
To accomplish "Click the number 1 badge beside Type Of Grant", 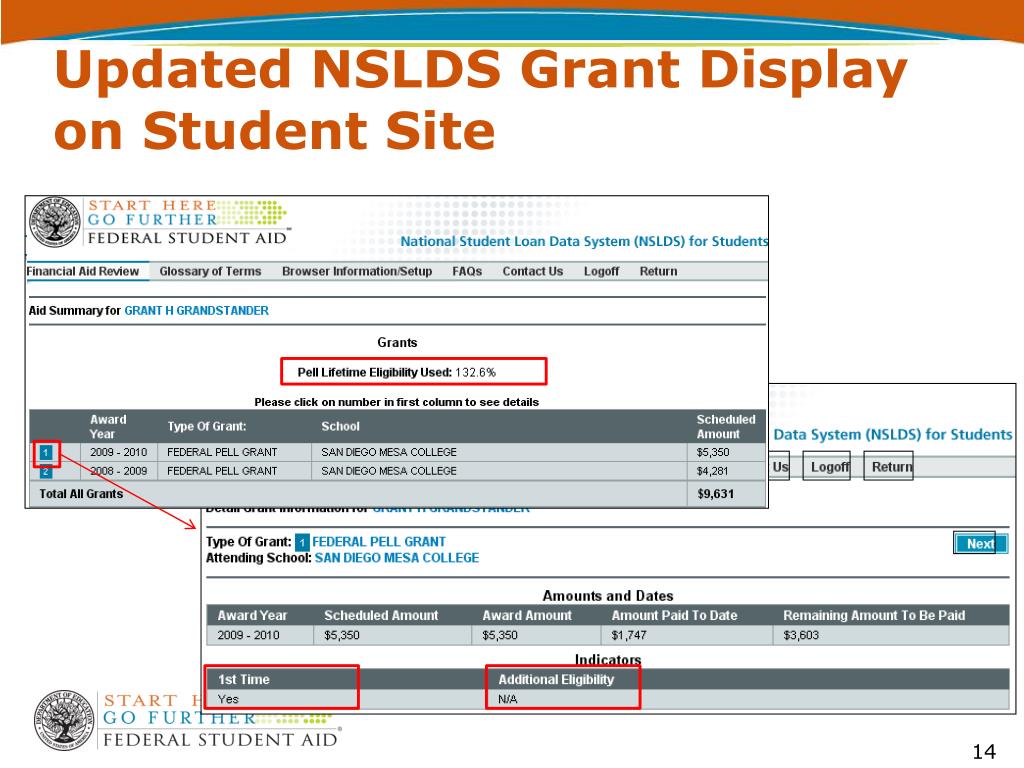I will pyautogui.click(x=302, y=542).
